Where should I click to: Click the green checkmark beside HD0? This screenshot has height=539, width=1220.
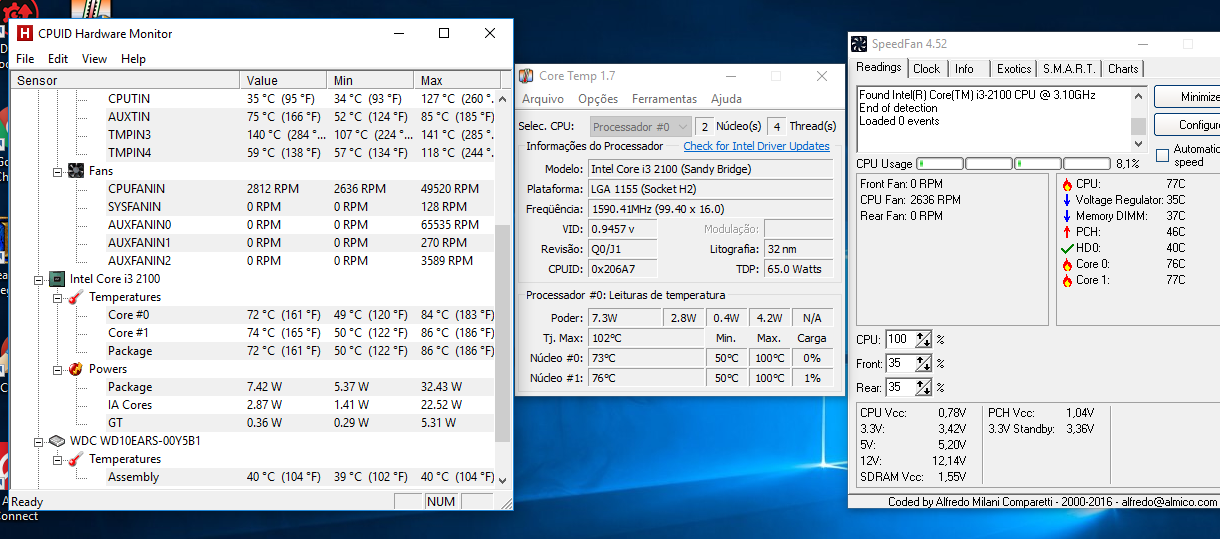click(x=1067, y=248)
